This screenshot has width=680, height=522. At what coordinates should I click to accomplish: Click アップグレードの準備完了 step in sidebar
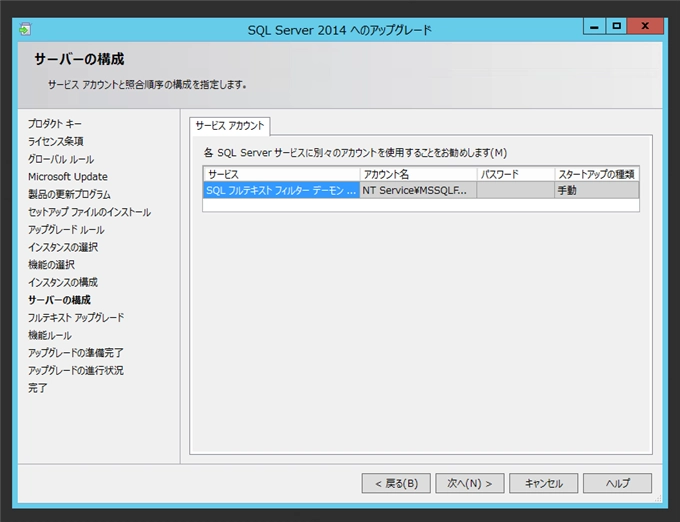pos(75,352)
